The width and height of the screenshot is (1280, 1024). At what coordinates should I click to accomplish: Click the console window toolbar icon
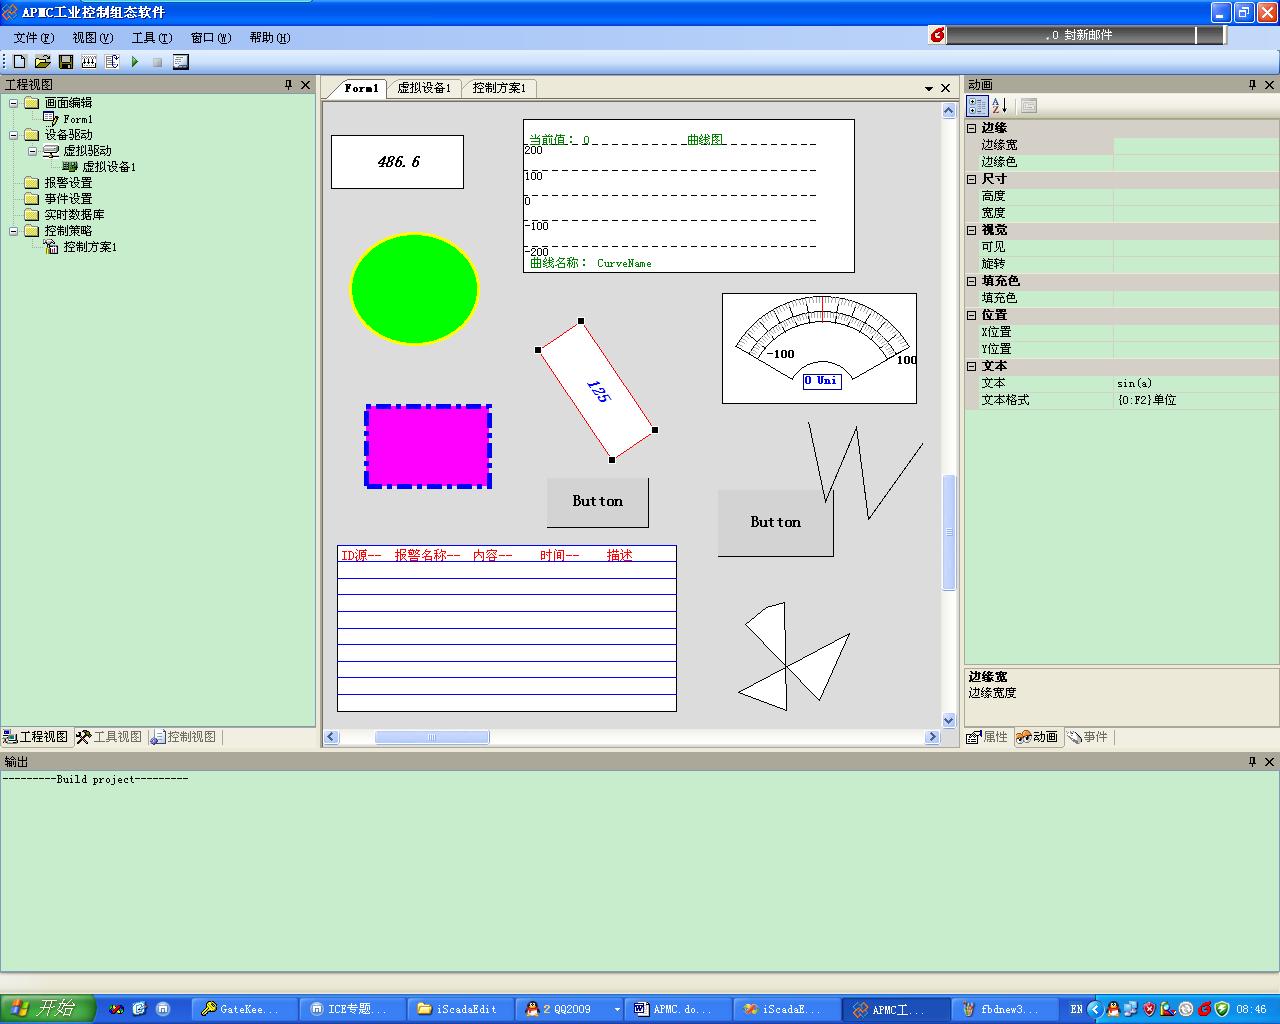181,62
